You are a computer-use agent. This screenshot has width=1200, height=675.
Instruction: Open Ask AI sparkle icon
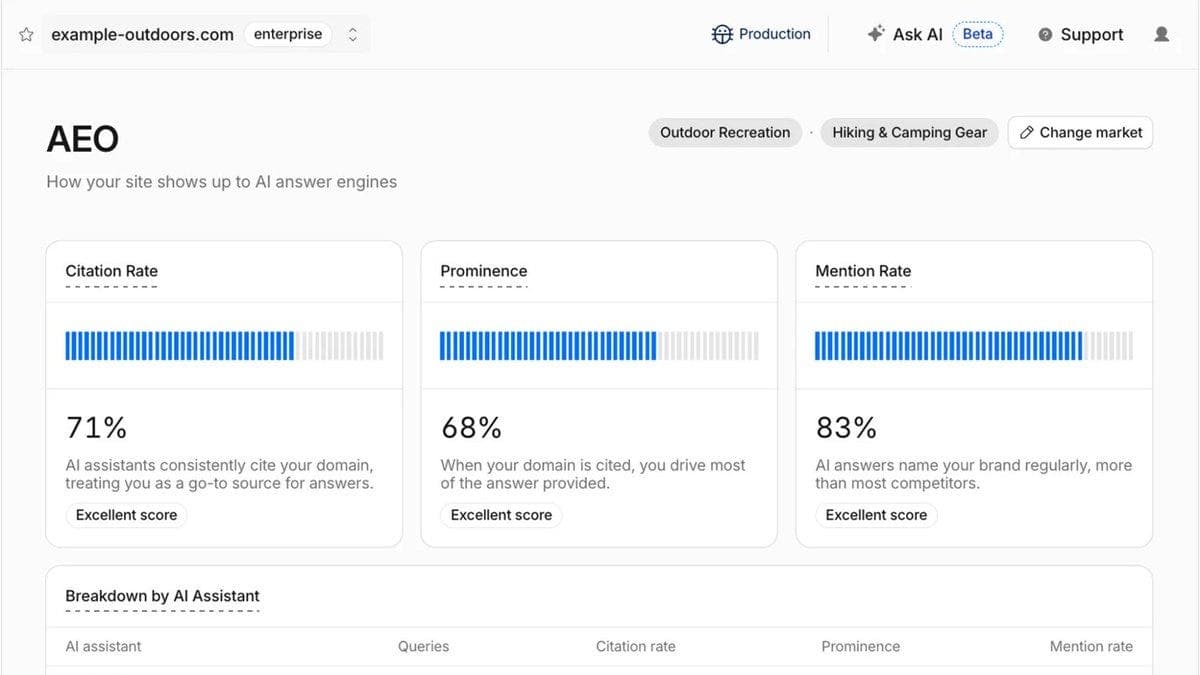coord(876,34)
